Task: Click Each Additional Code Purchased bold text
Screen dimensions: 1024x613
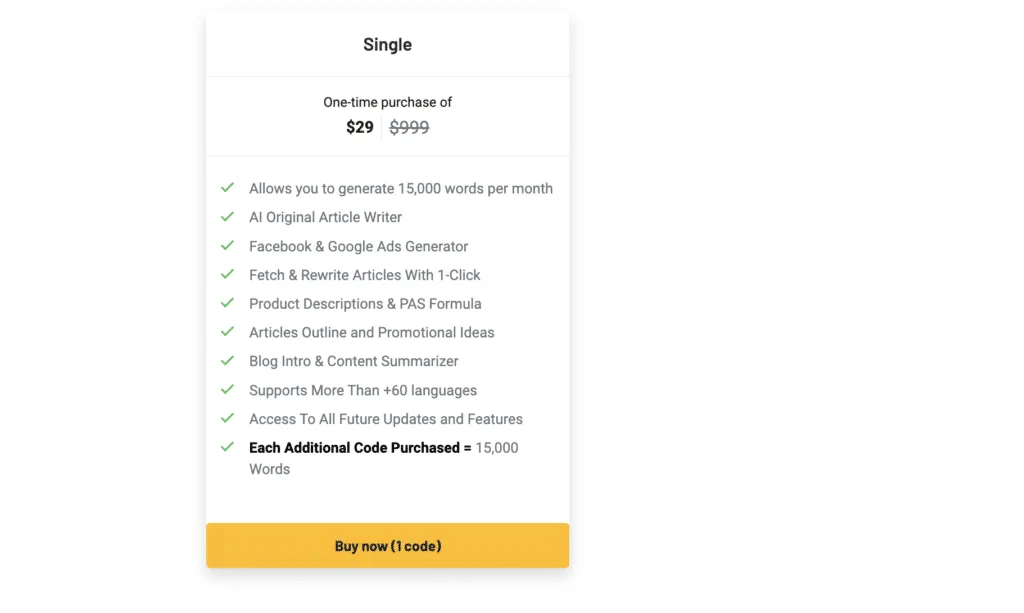Action: click(360, 448)
